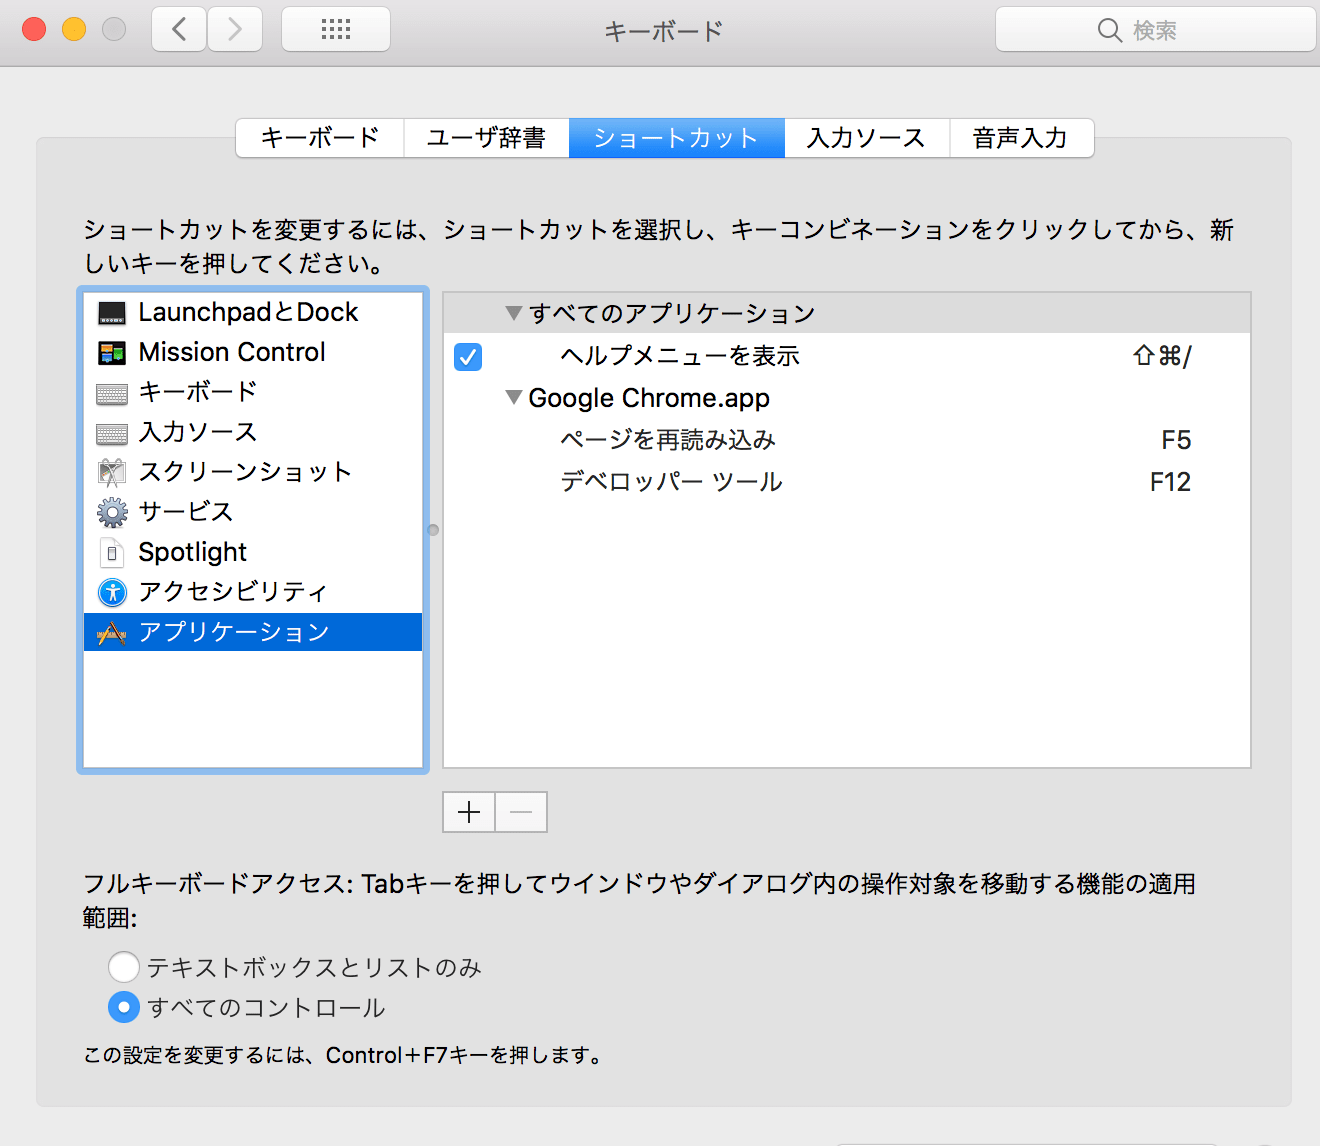Screen dimensions: 1320x1146
Task: Minimize the キーボード window
Action: click(74, 29)
